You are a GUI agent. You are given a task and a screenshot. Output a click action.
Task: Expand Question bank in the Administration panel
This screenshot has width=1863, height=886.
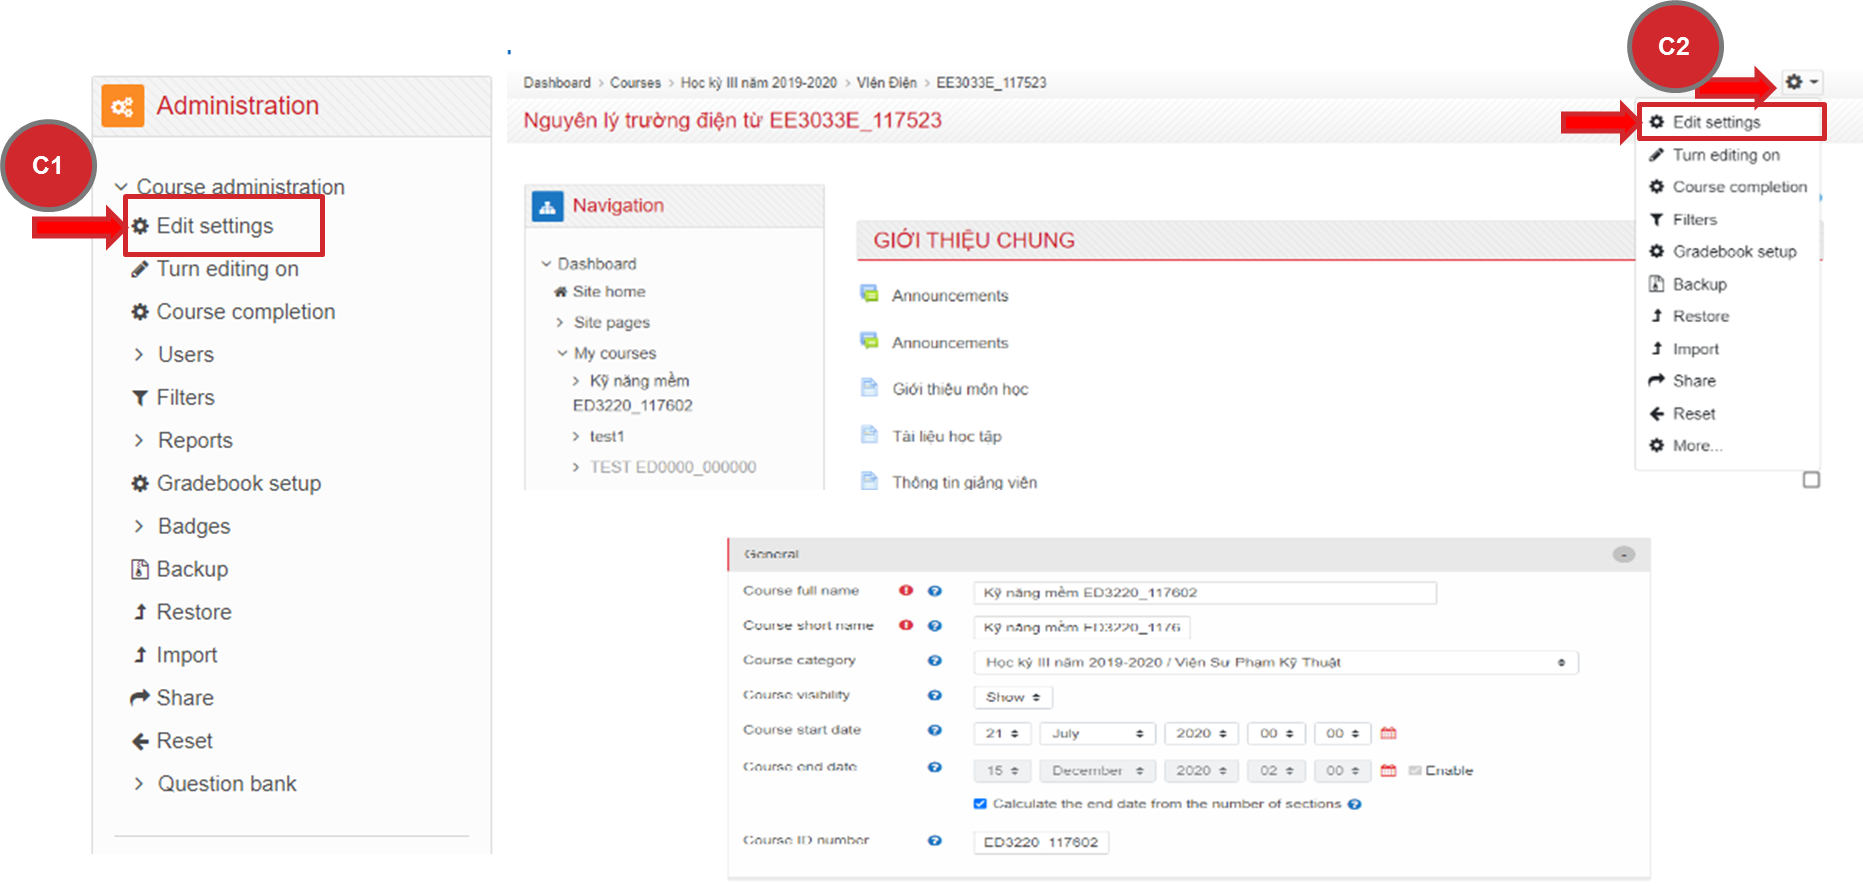pos(139,784)
